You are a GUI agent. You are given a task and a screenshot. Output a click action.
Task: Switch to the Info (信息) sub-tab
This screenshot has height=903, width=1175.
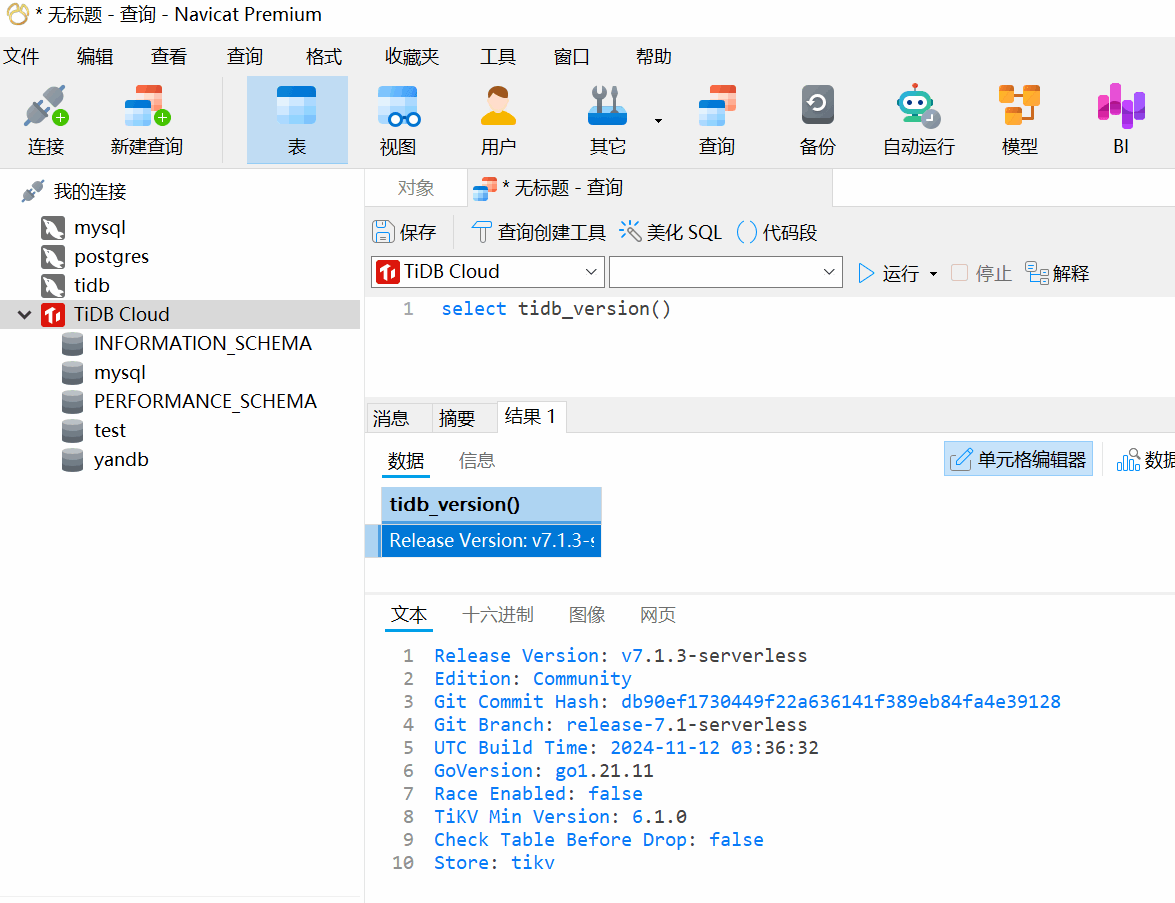coord(477,461)
